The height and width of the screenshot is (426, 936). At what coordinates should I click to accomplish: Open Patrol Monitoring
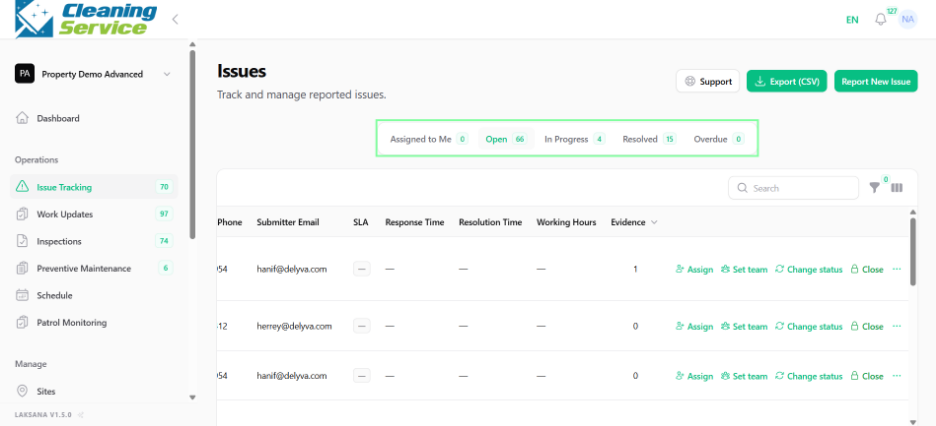(x=72, y=323)
